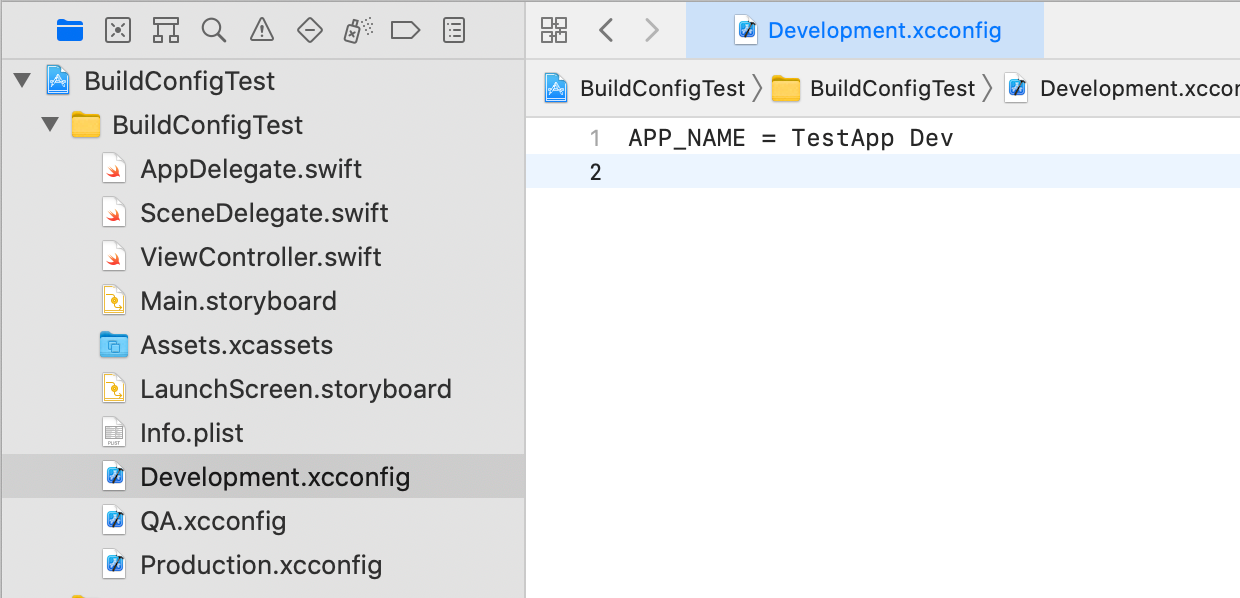Screen dimensions: 1240x598
Task: Switch to the Source Control navigator
Action: tap(118, 30)
